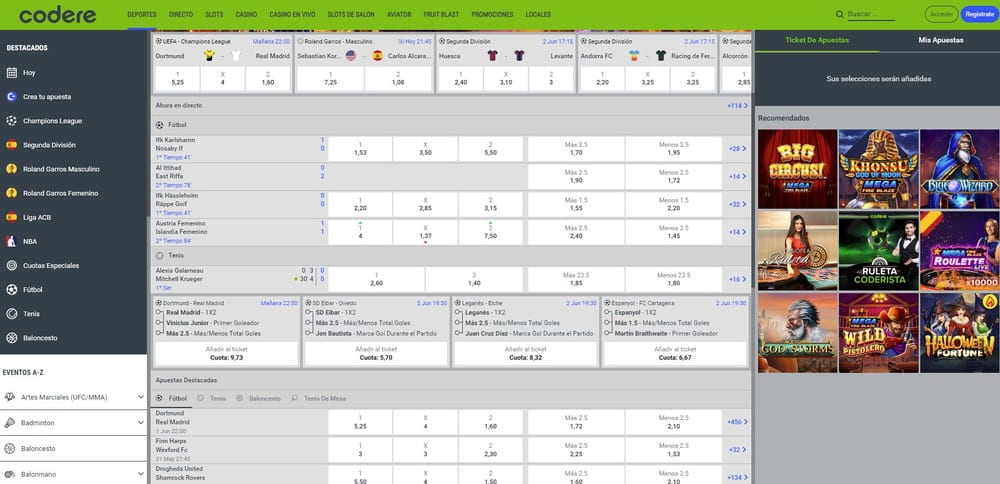Click the Real Madrid white jersey icon
Screen dimensions: 1000x484
coord(236,56)
